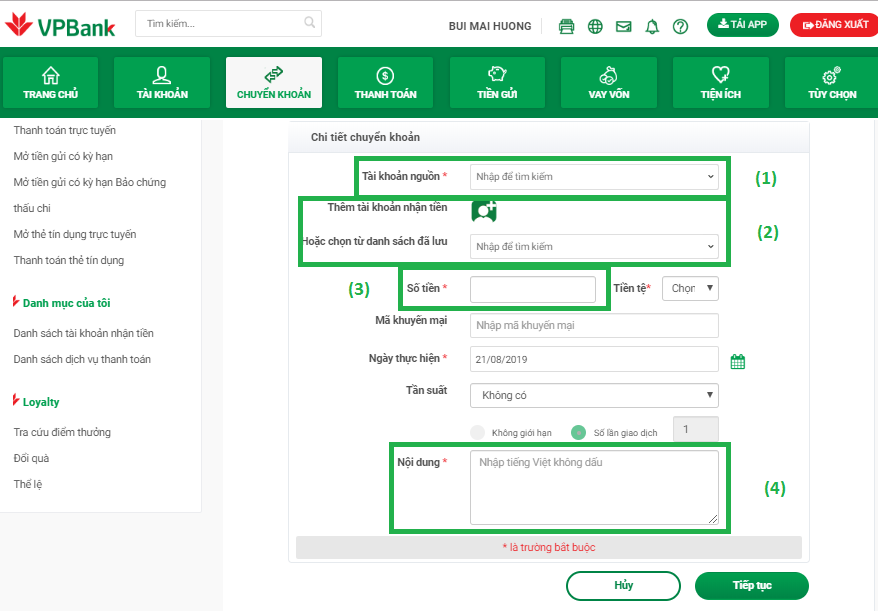878x611 pixels.
Task: Click the add recipient account icon
Action: pos(484,210)
